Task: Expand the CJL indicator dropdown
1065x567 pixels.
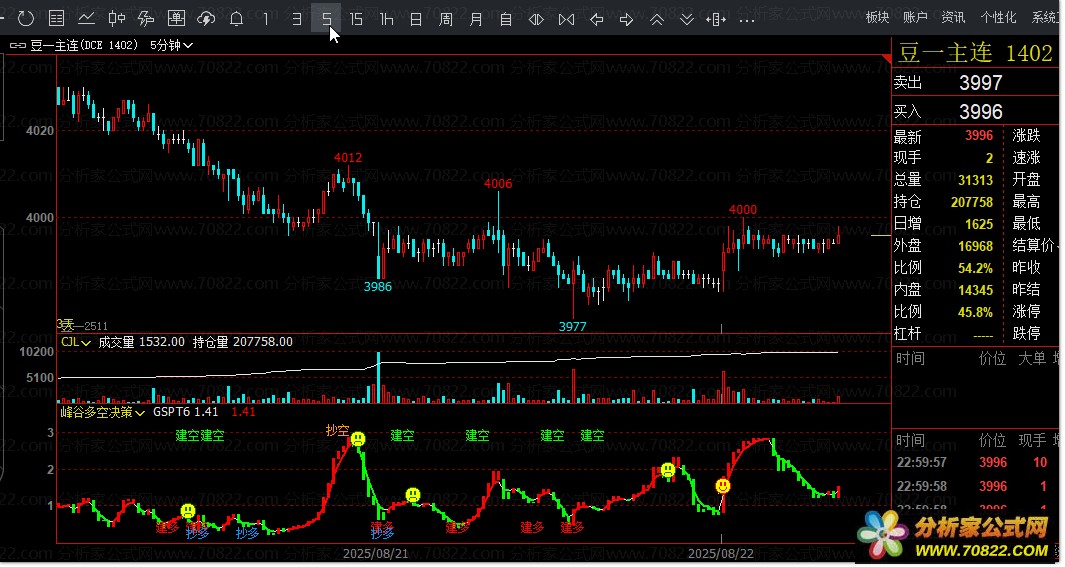Action: tap(75, 342)
